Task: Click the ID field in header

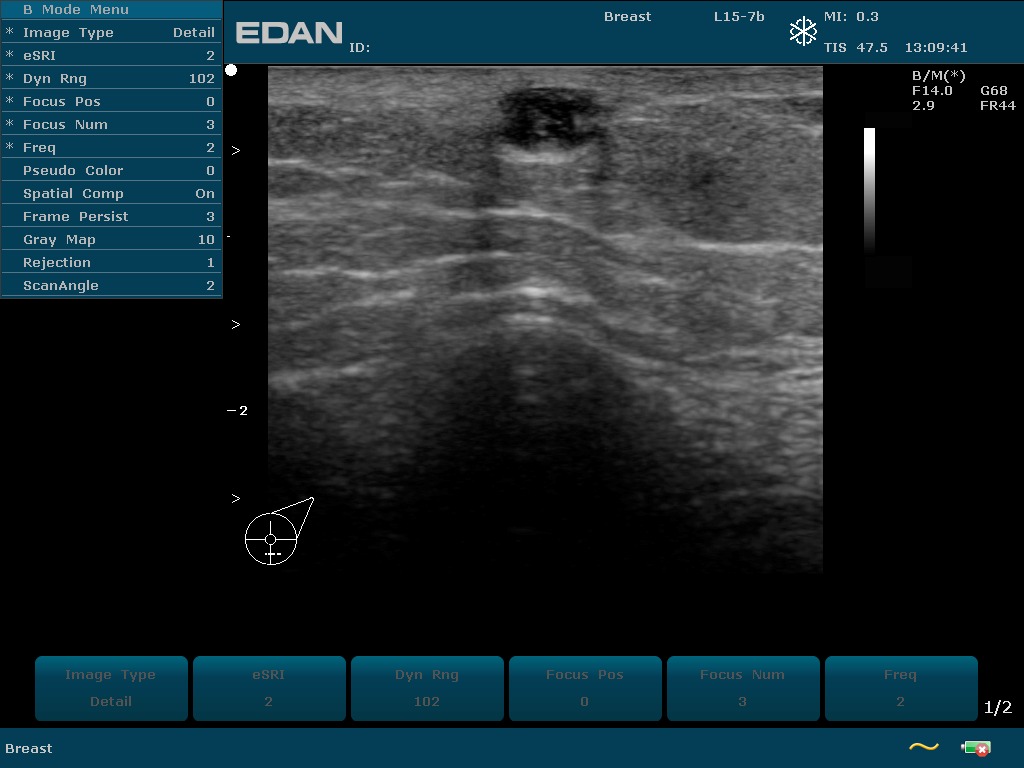Action: [x=360, y=48]
